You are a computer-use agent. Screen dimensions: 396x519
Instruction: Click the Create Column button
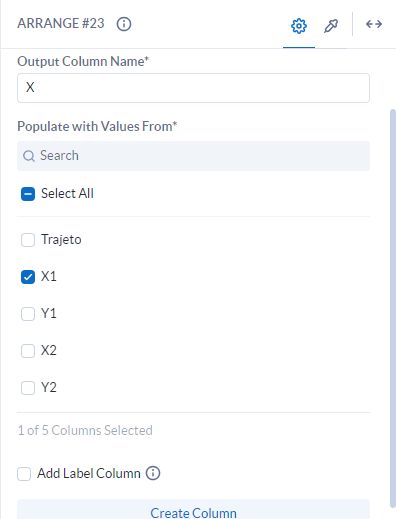pyautogui.click(x=193, y=509)
